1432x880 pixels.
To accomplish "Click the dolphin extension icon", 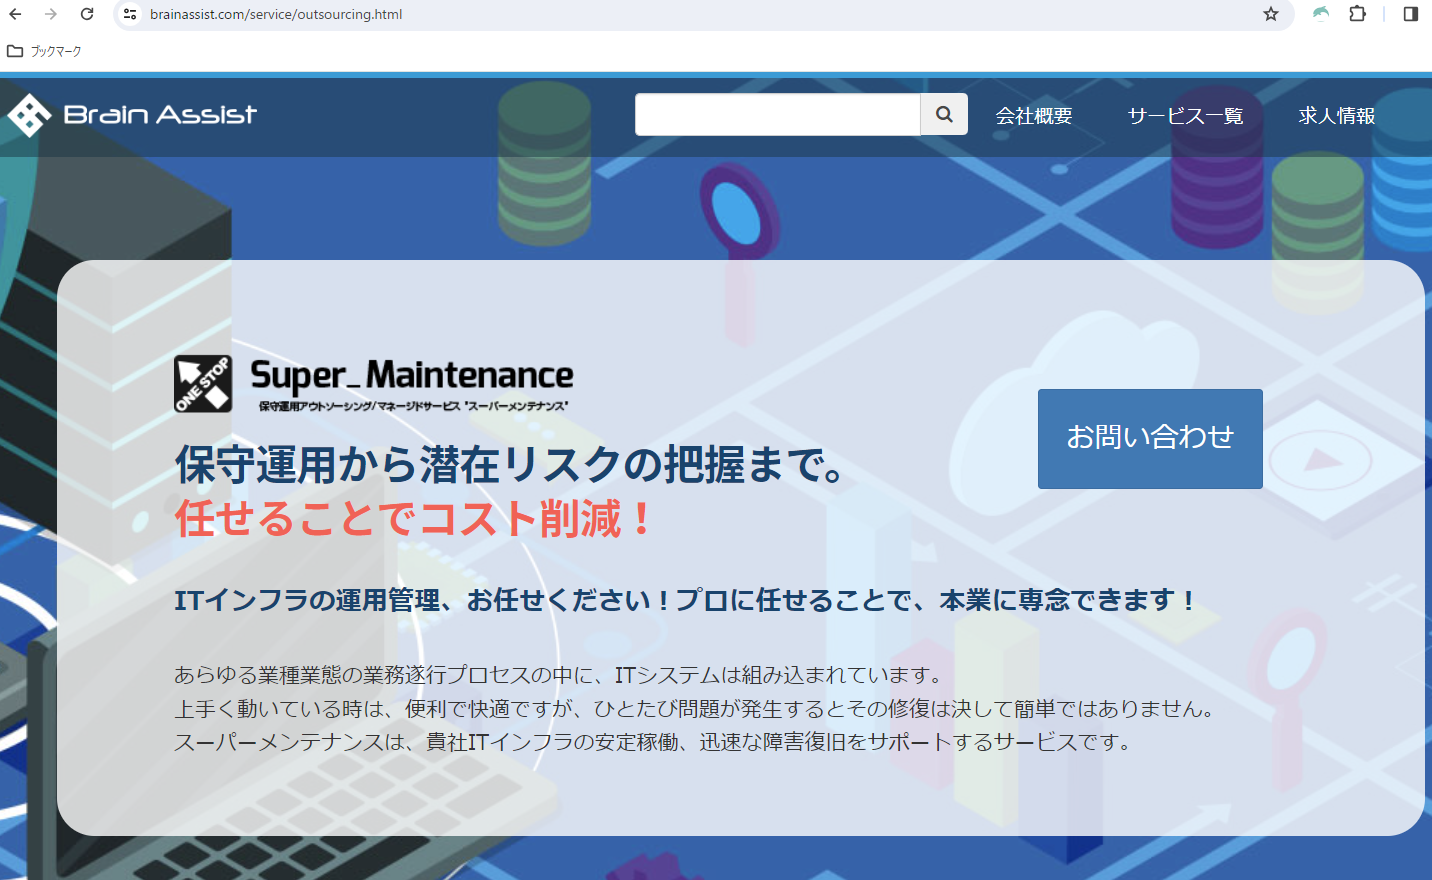I will point(1321,14).
